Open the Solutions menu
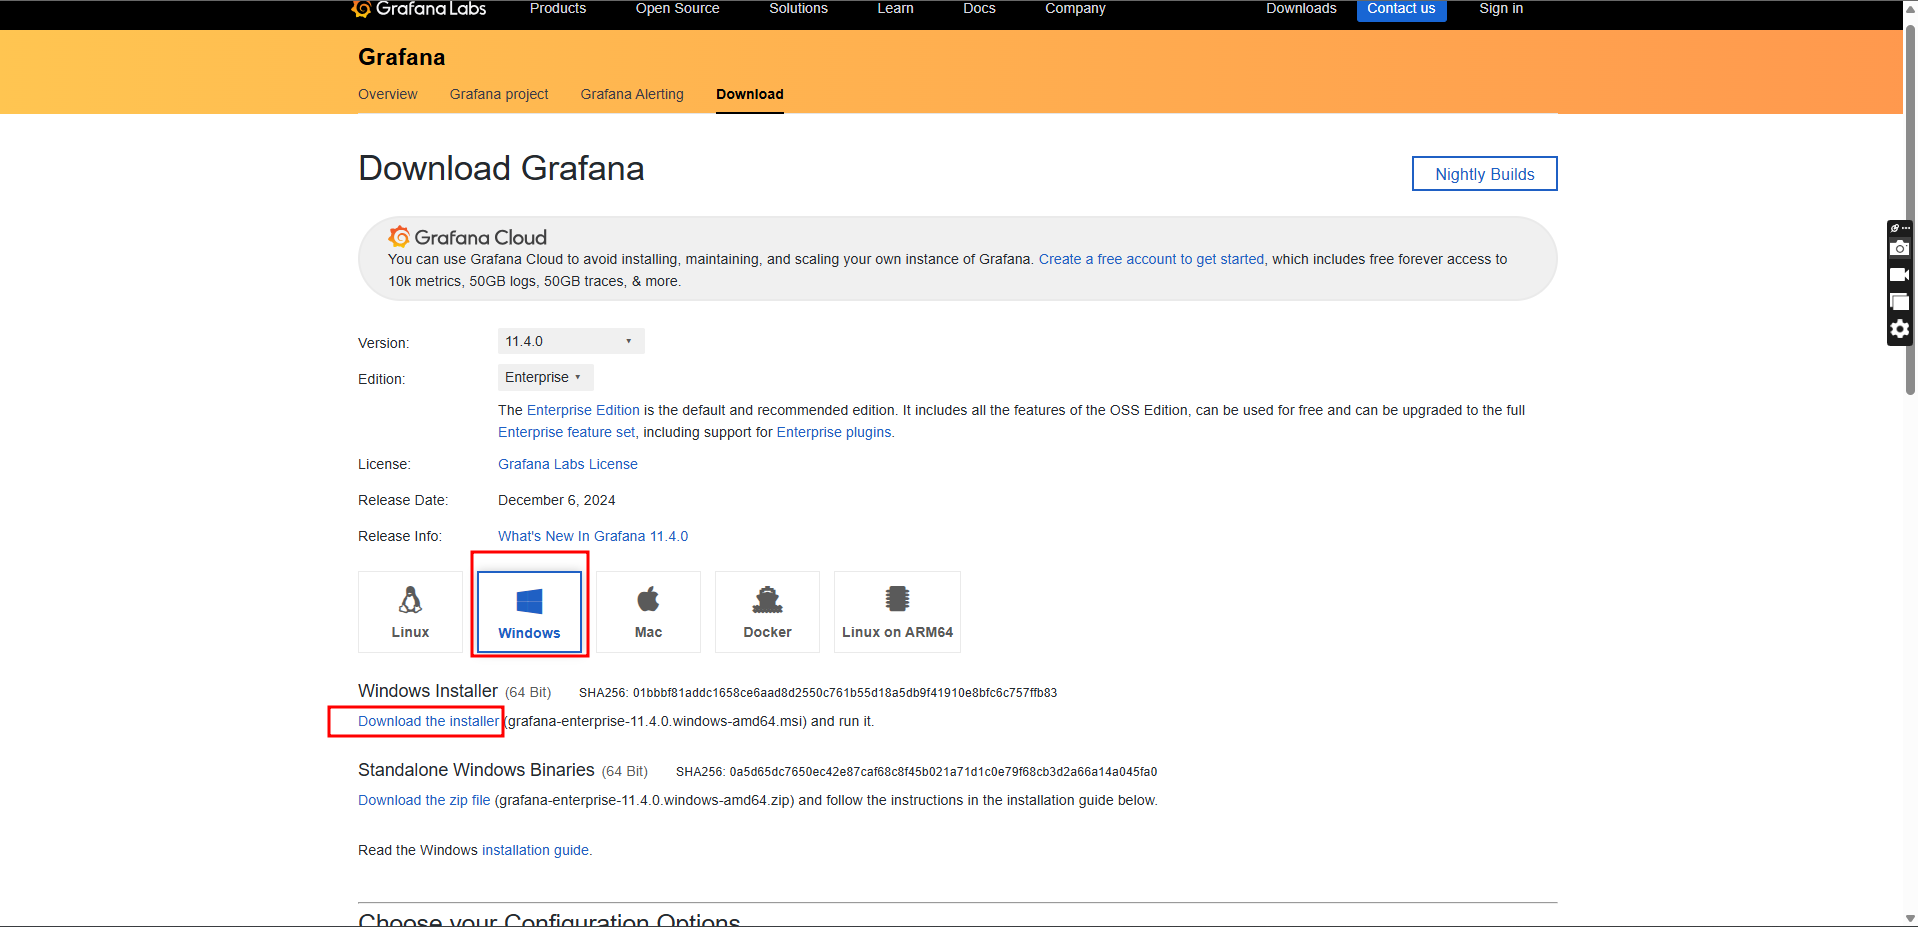Image resolution: width=1918 pixels, height=927 pixels. pos(798,8)
